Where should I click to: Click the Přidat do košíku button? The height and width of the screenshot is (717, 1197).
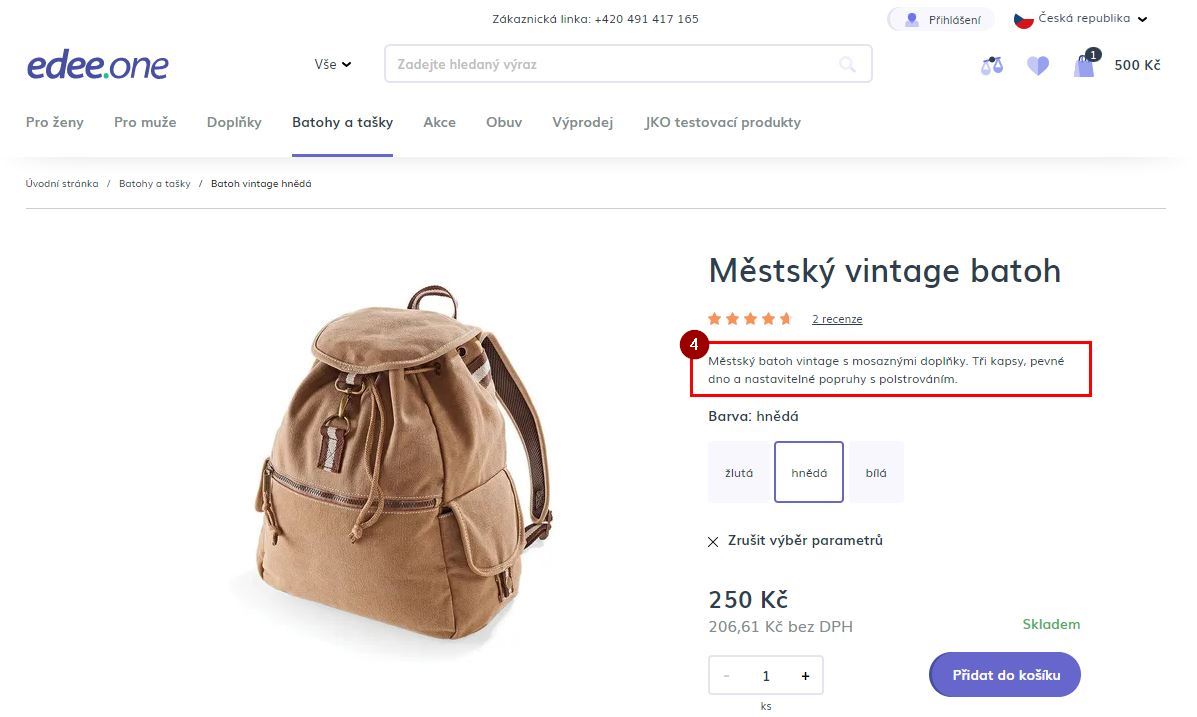pyautogui.click(x=1004, y=674)
